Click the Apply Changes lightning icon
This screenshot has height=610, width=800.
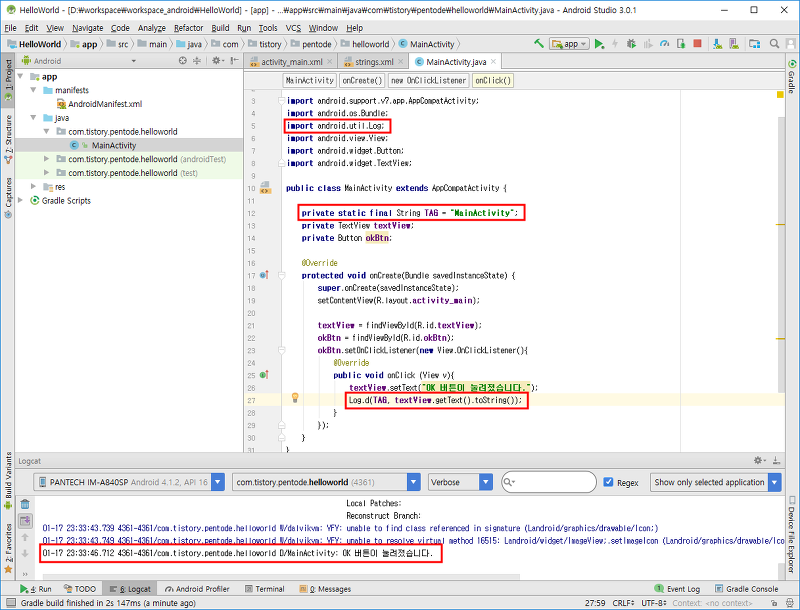(615, 44)
